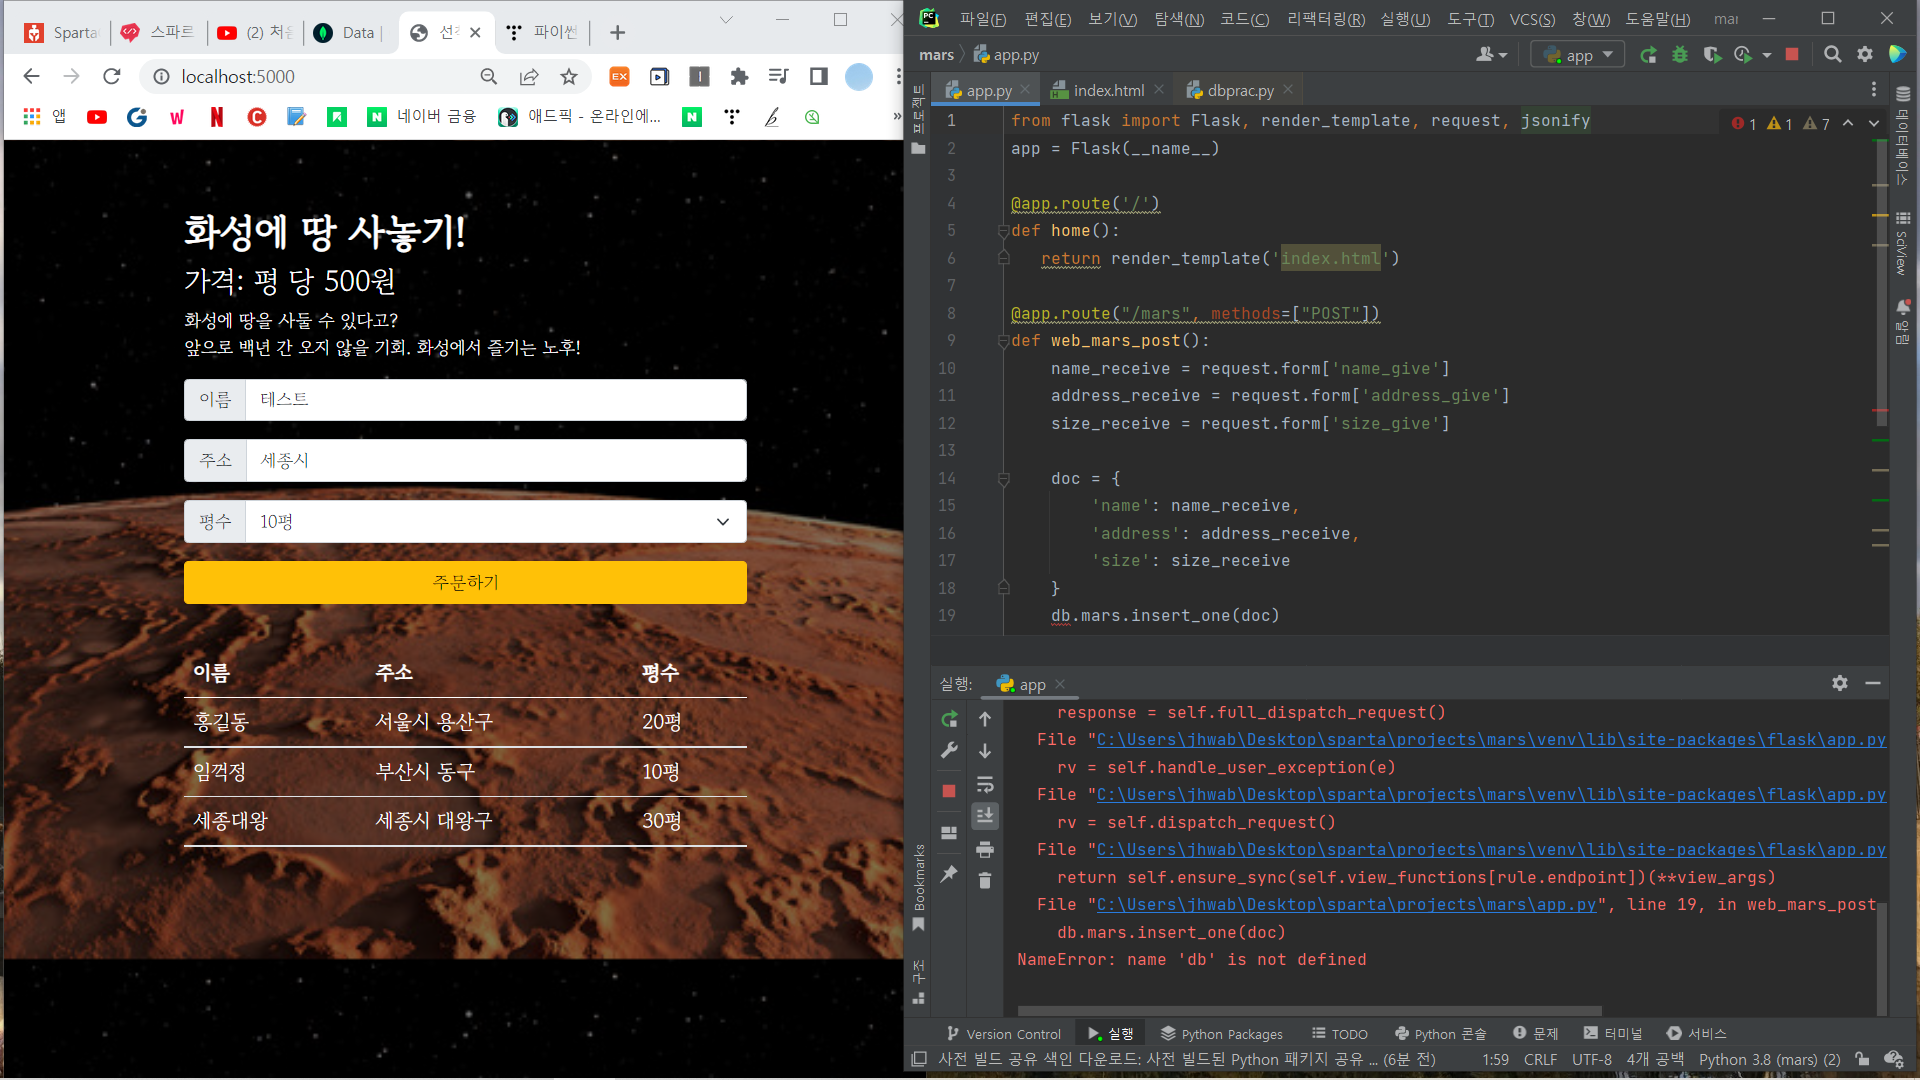1920x1080 pixels.
Task: Open Netflix bookmark in bookmarks bar
Action: click(217, 117)
